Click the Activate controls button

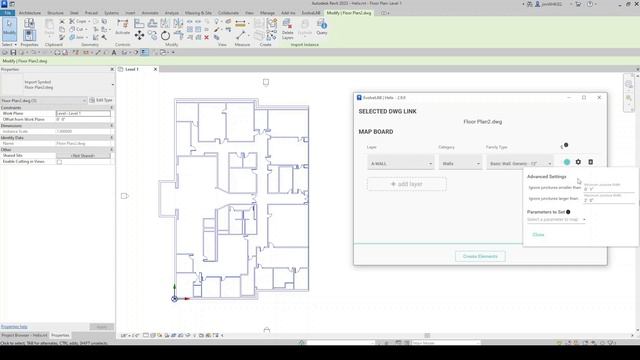click(x=122, y=27)
